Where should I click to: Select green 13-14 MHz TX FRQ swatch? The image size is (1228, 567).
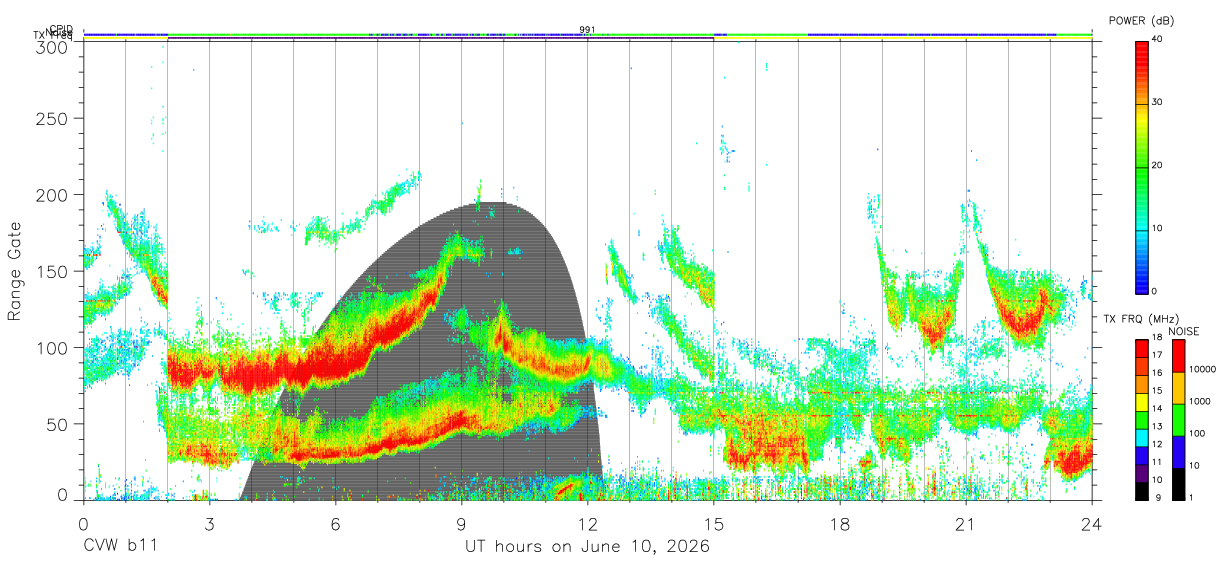(1142, 421)
